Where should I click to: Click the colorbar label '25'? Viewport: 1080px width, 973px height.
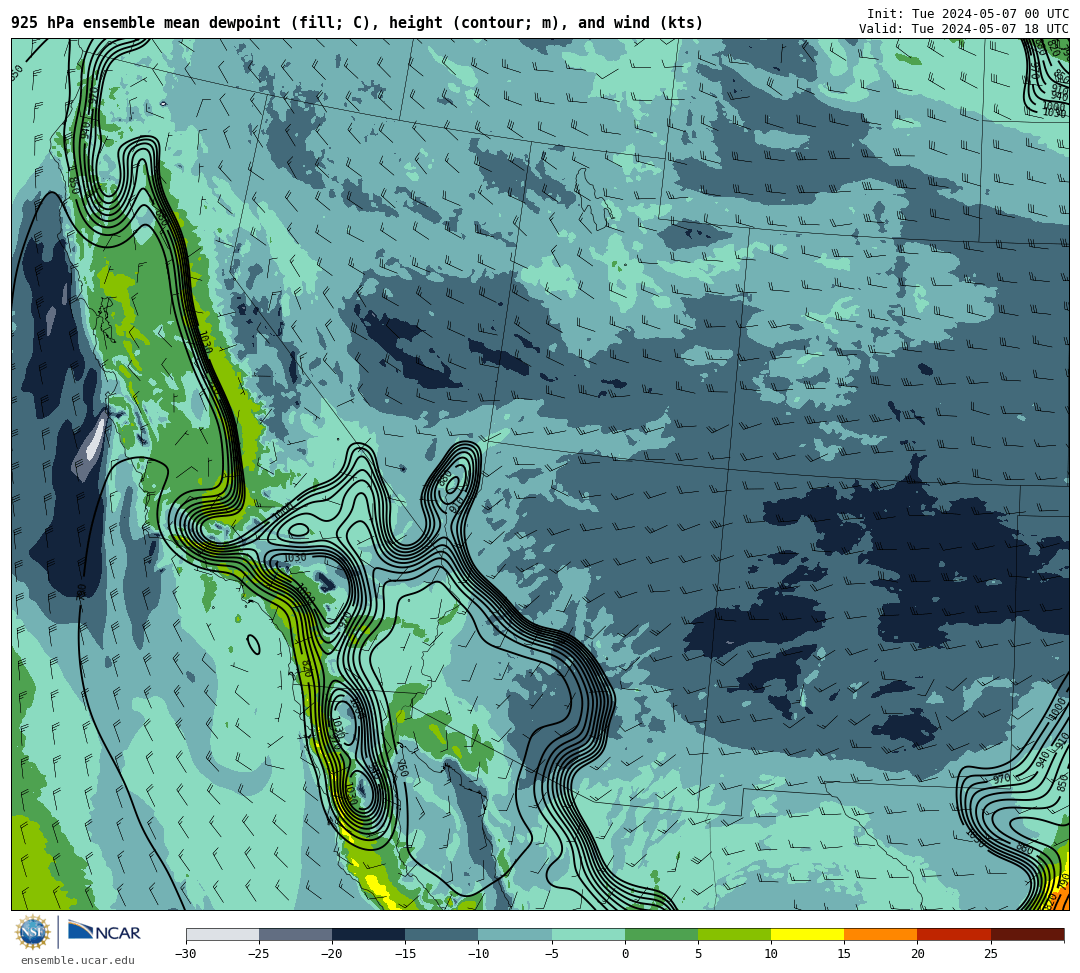tap(990, 954)
